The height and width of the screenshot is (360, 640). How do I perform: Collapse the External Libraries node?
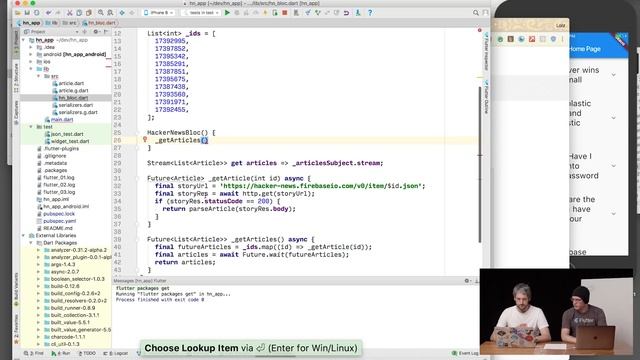coord(23,236)
